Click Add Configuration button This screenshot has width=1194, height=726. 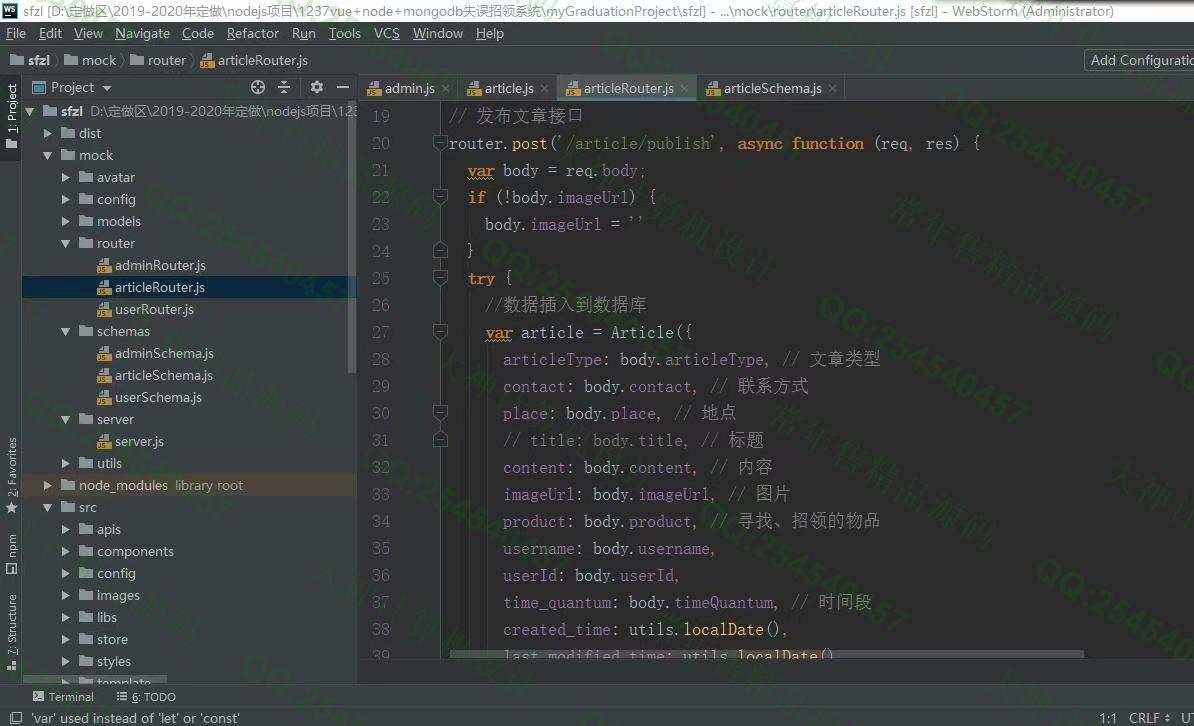tap(1139, 60)
